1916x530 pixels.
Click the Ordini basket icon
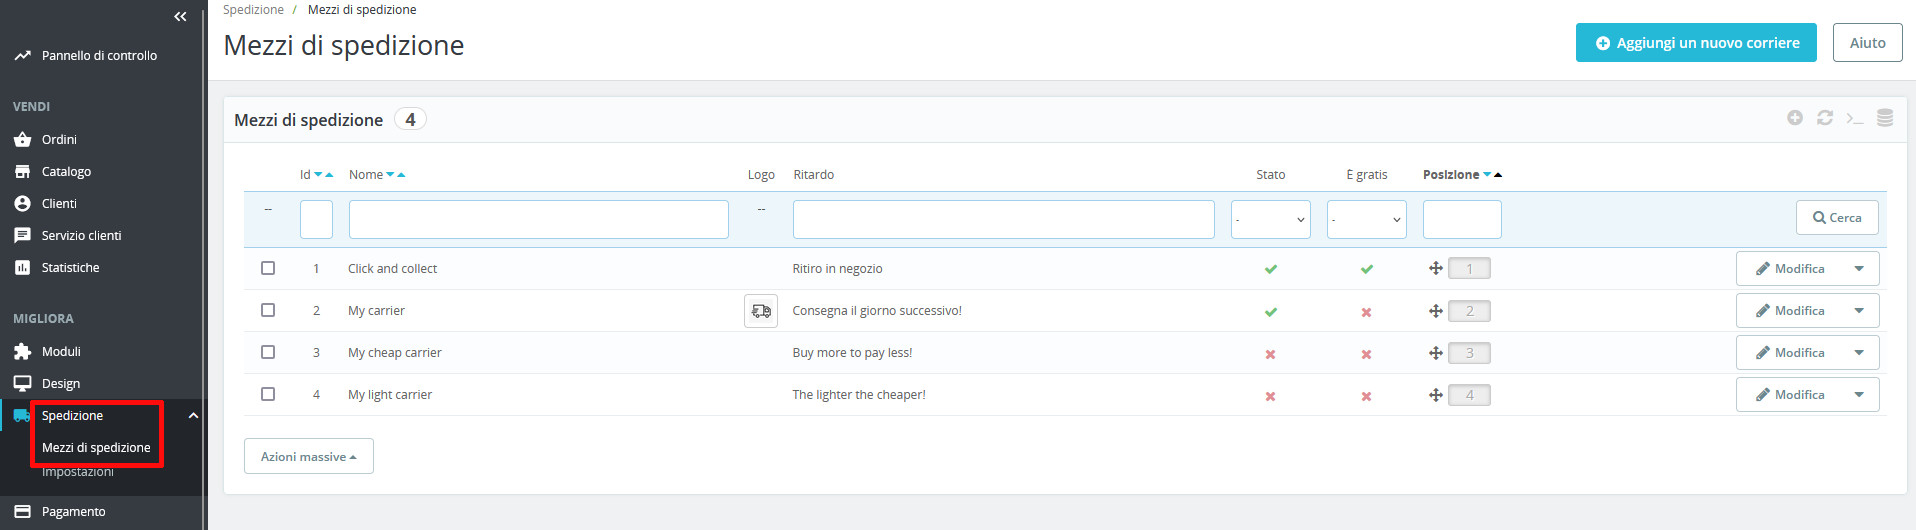click(x=22, y=140)
